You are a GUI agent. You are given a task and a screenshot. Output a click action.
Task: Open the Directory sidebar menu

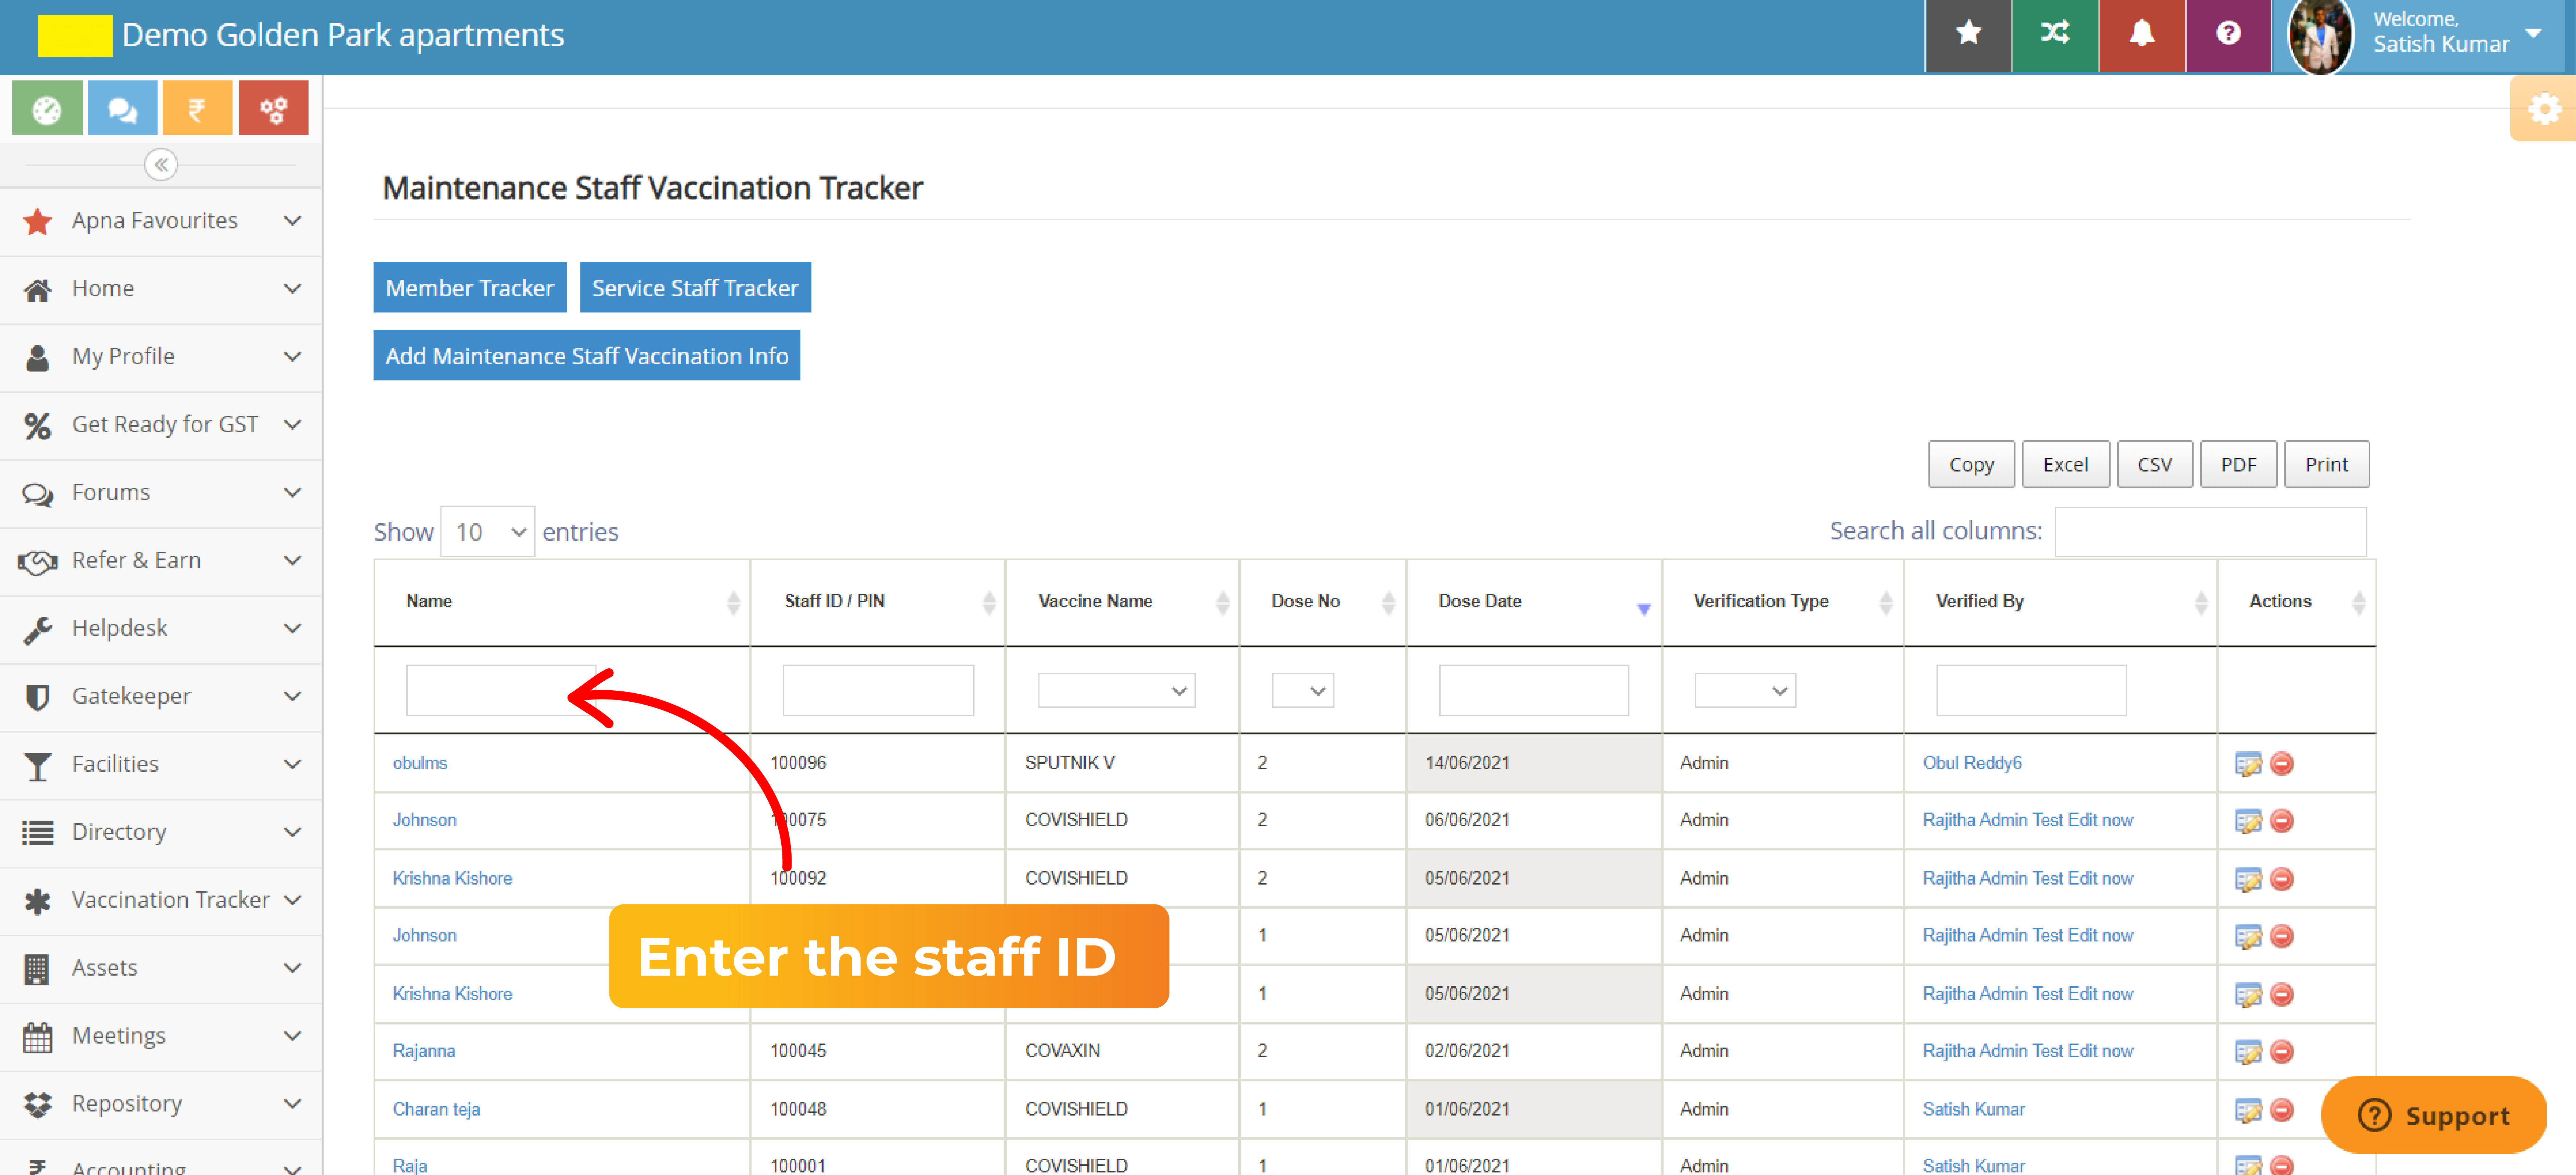(x=161, y=833)
